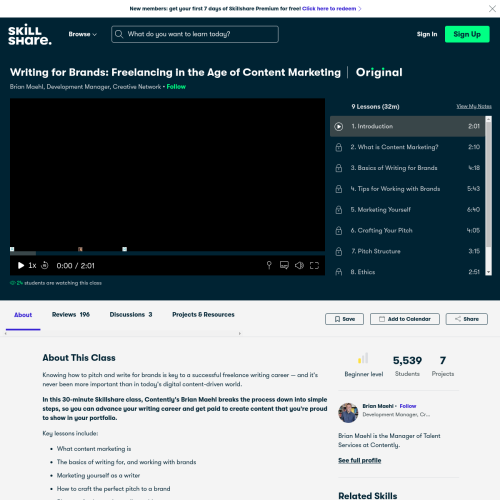The image size is (500, 500).
Task: Click the lock icon for Marketing Yourself
Action: tap(339, 210)
